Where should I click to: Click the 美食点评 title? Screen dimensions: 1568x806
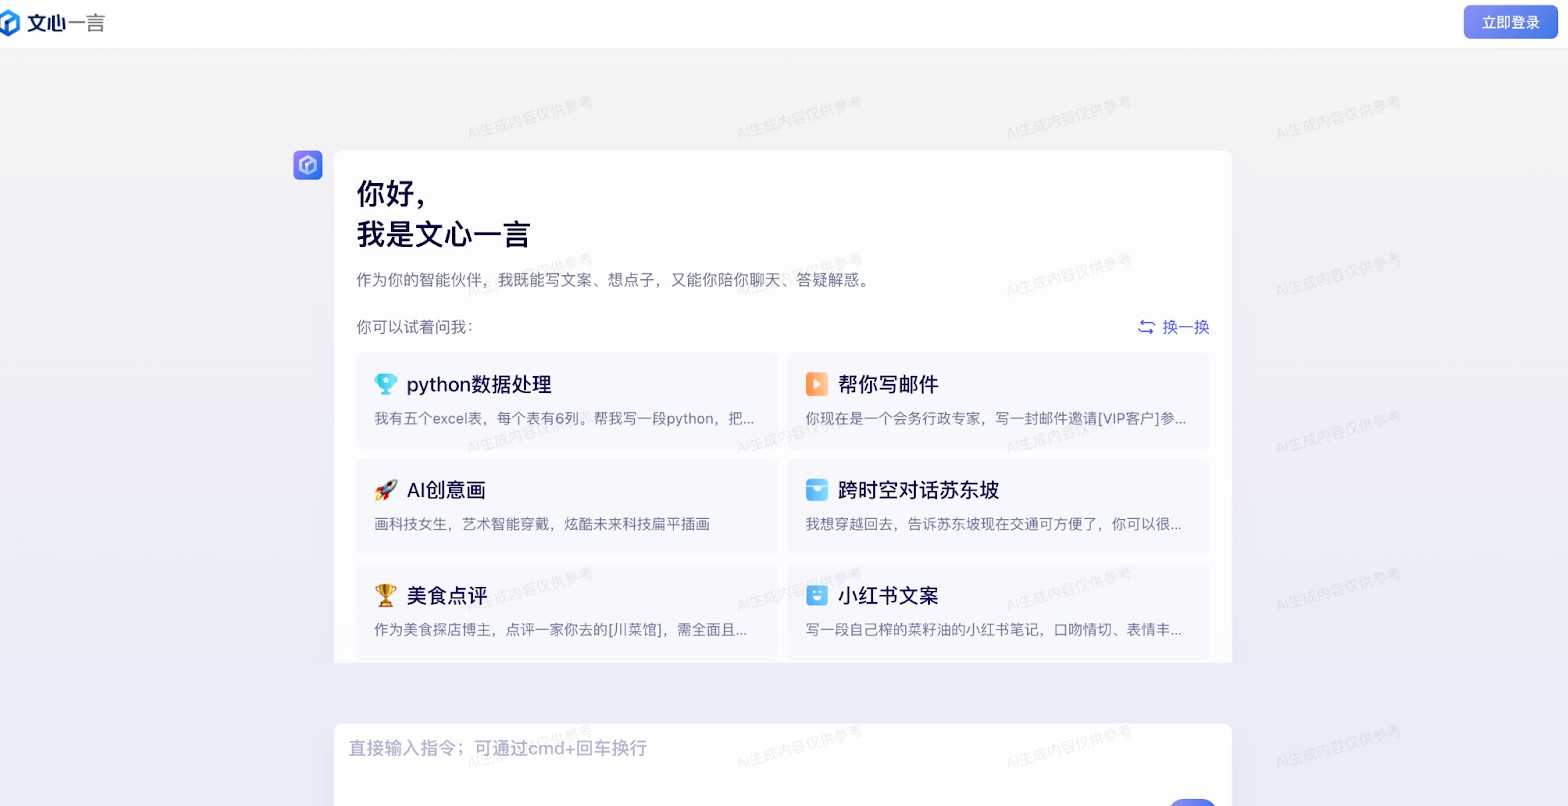(447, 596)
